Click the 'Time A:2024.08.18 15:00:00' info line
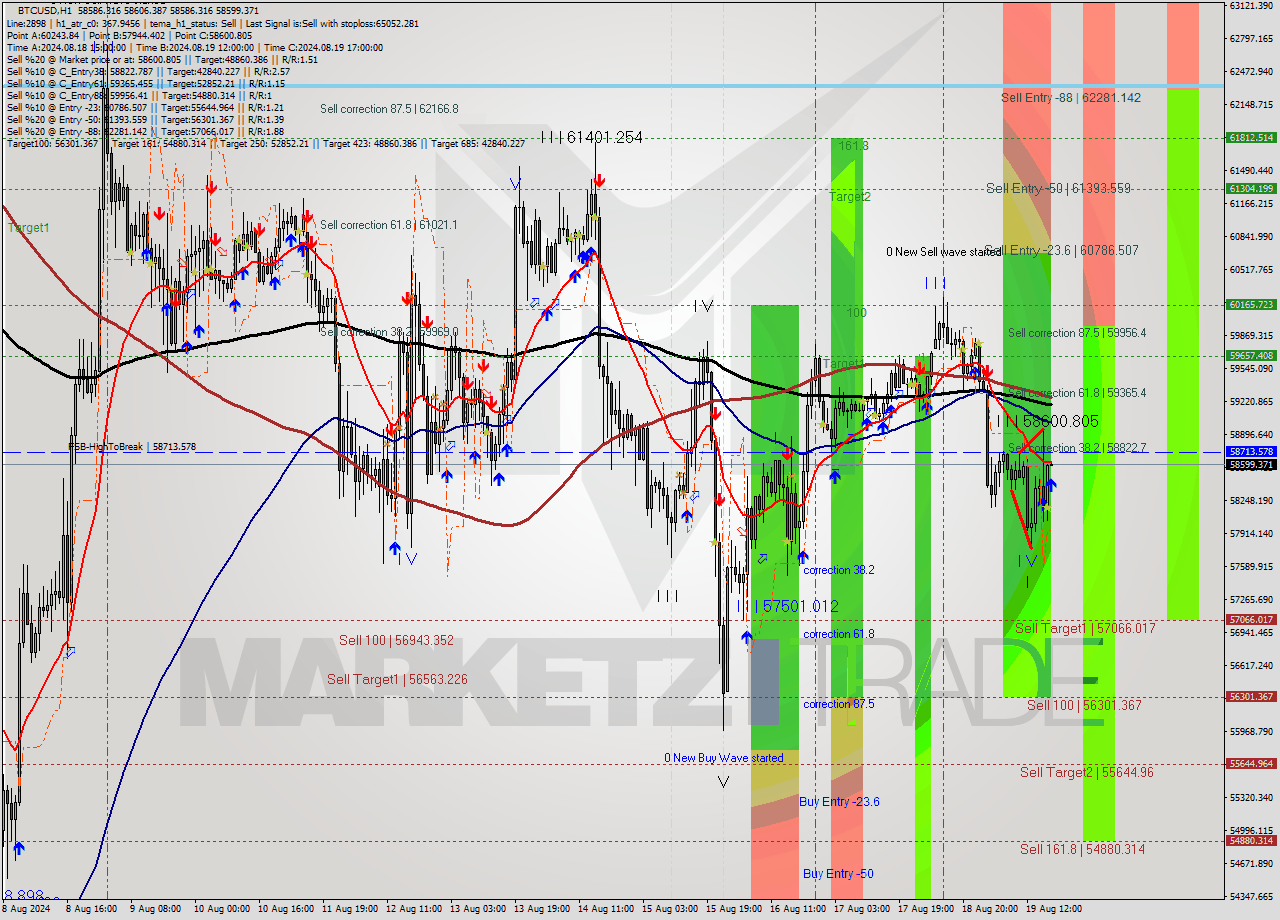Image resolution: width=1280 pixels, height=920 pixels. pyautogui.click(x=194, y=47)
